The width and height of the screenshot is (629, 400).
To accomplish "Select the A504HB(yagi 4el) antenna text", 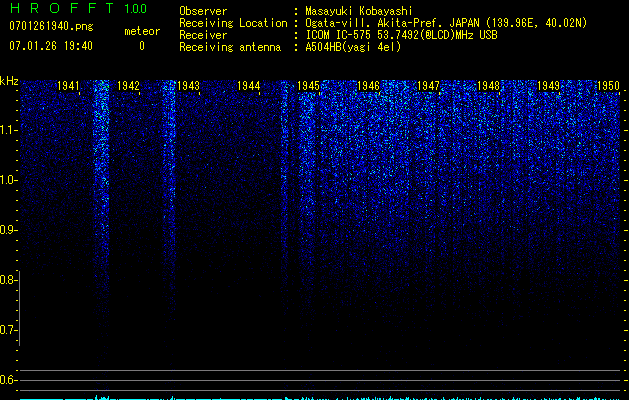I will coord(353,47).
